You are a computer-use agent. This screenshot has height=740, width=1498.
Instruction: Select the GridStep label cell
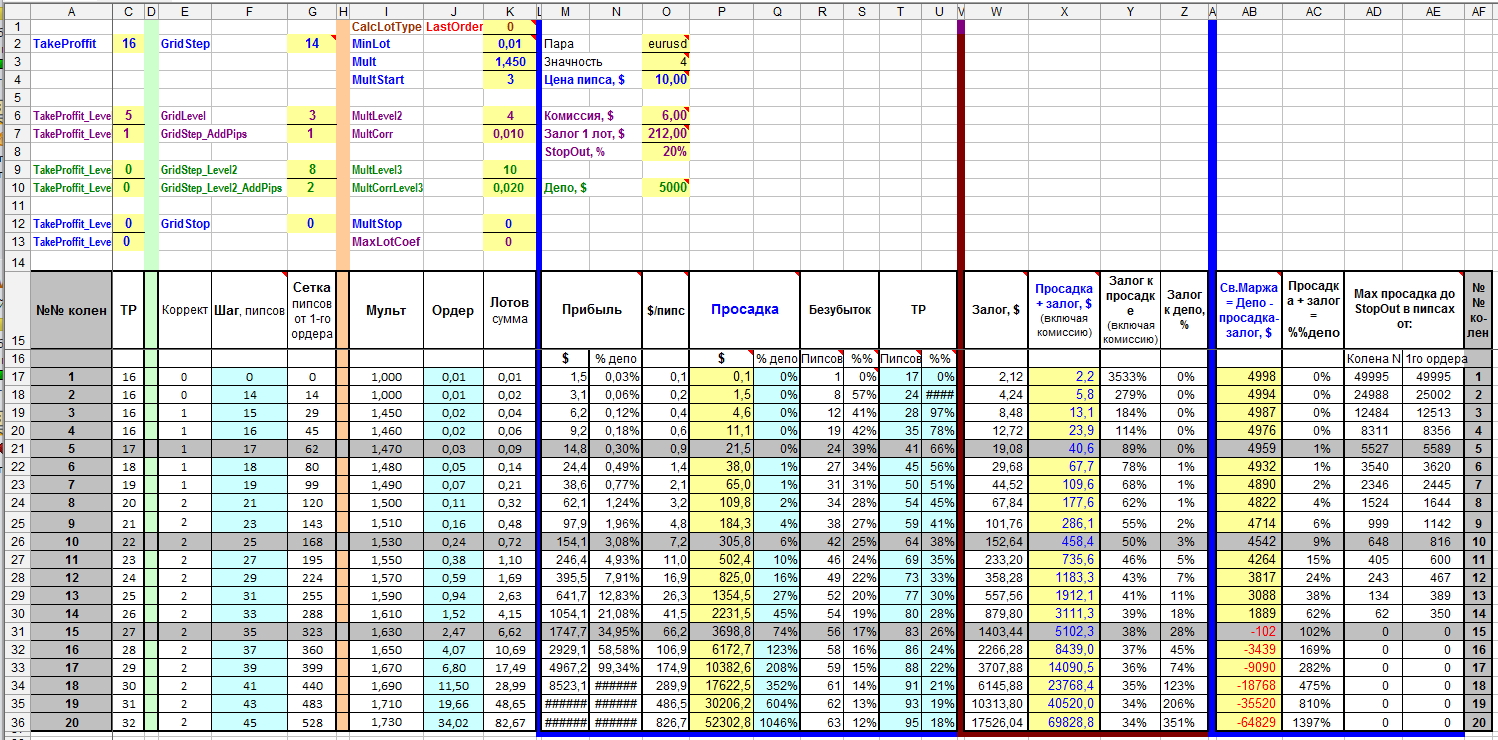222,44
